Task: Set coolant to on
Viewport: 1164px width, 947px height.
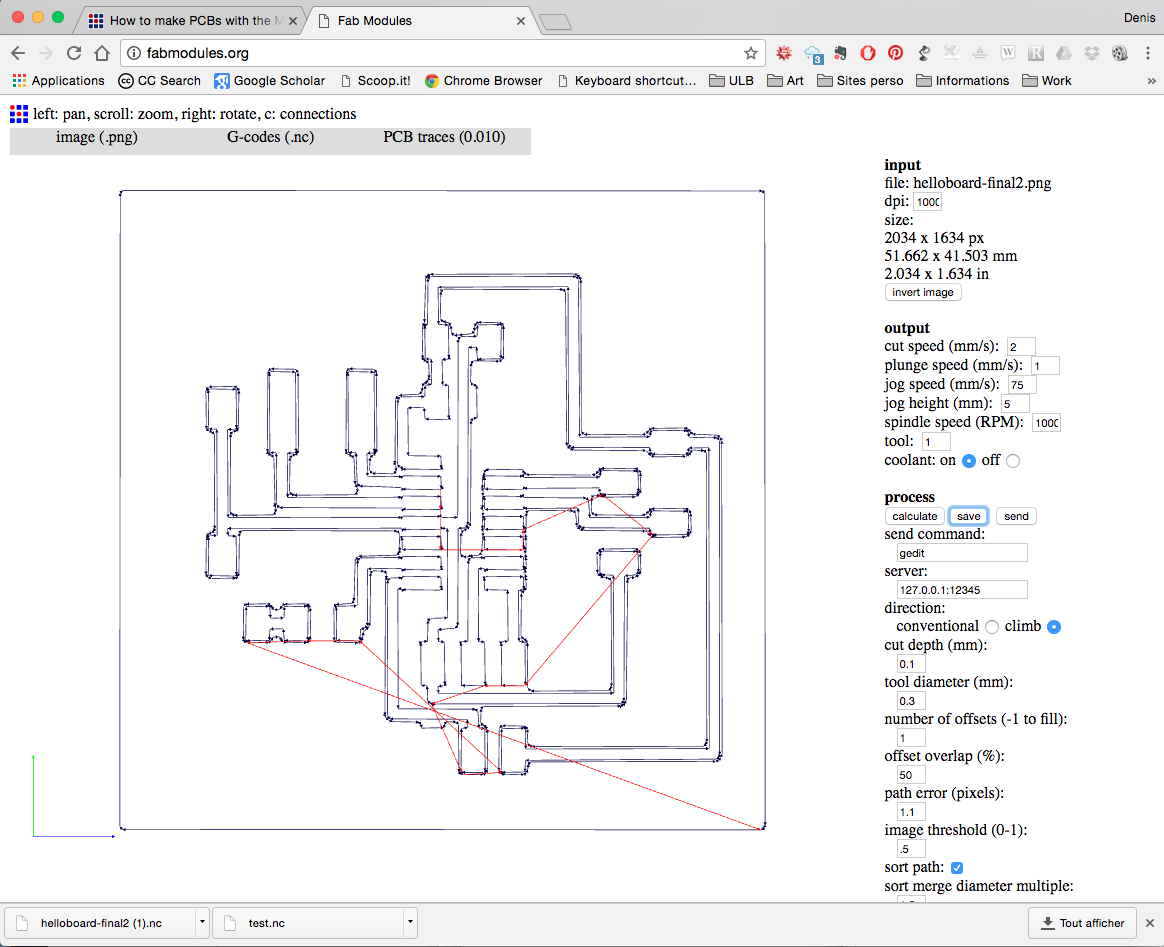Action: point(968,461)
